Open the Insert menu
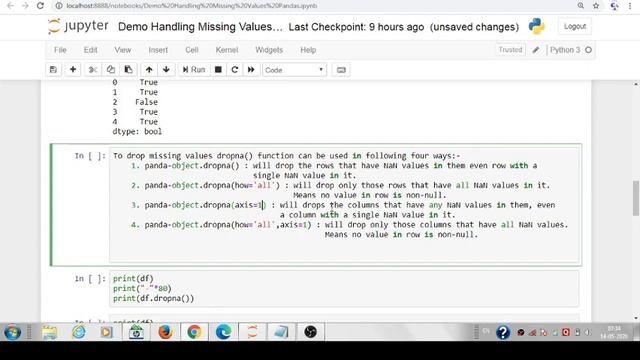Image resolution: width=640 pixels, height=360 pixels. (158, 50)
